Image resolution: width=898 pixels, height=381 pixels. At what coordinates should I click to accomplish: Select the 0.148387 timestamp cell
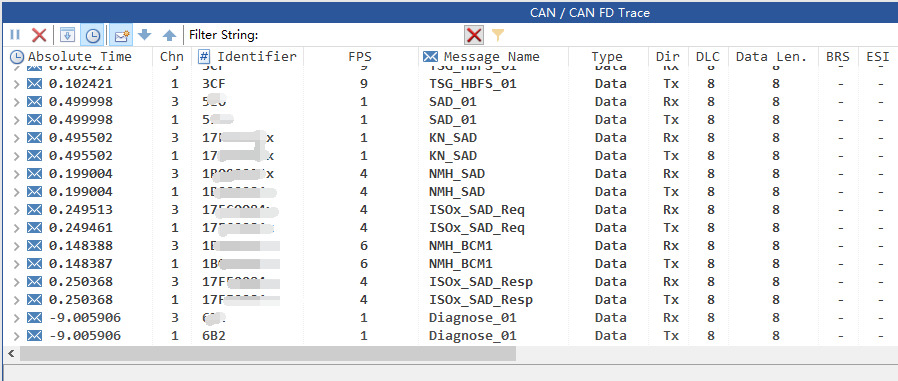[x=81, y=264]
